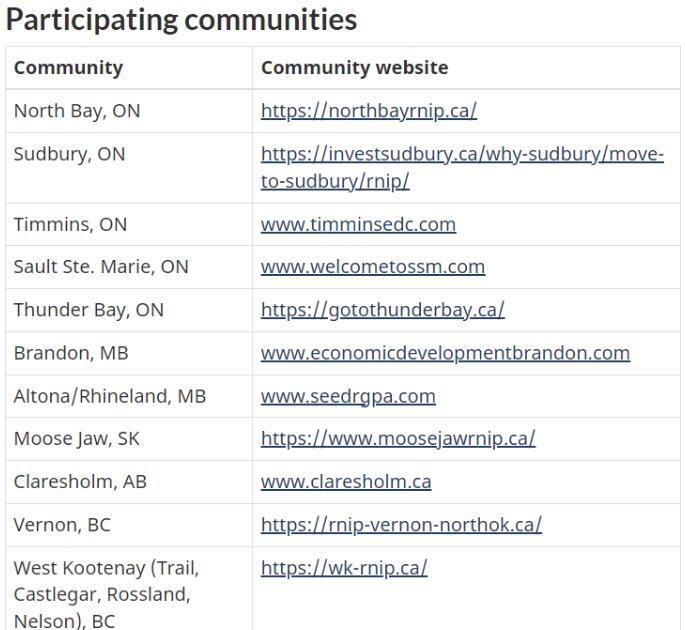Visit the wk-rnip.ca link
The width and height of the screenshot is (685, 630).
pyautogui.click(x=344, y=569)
